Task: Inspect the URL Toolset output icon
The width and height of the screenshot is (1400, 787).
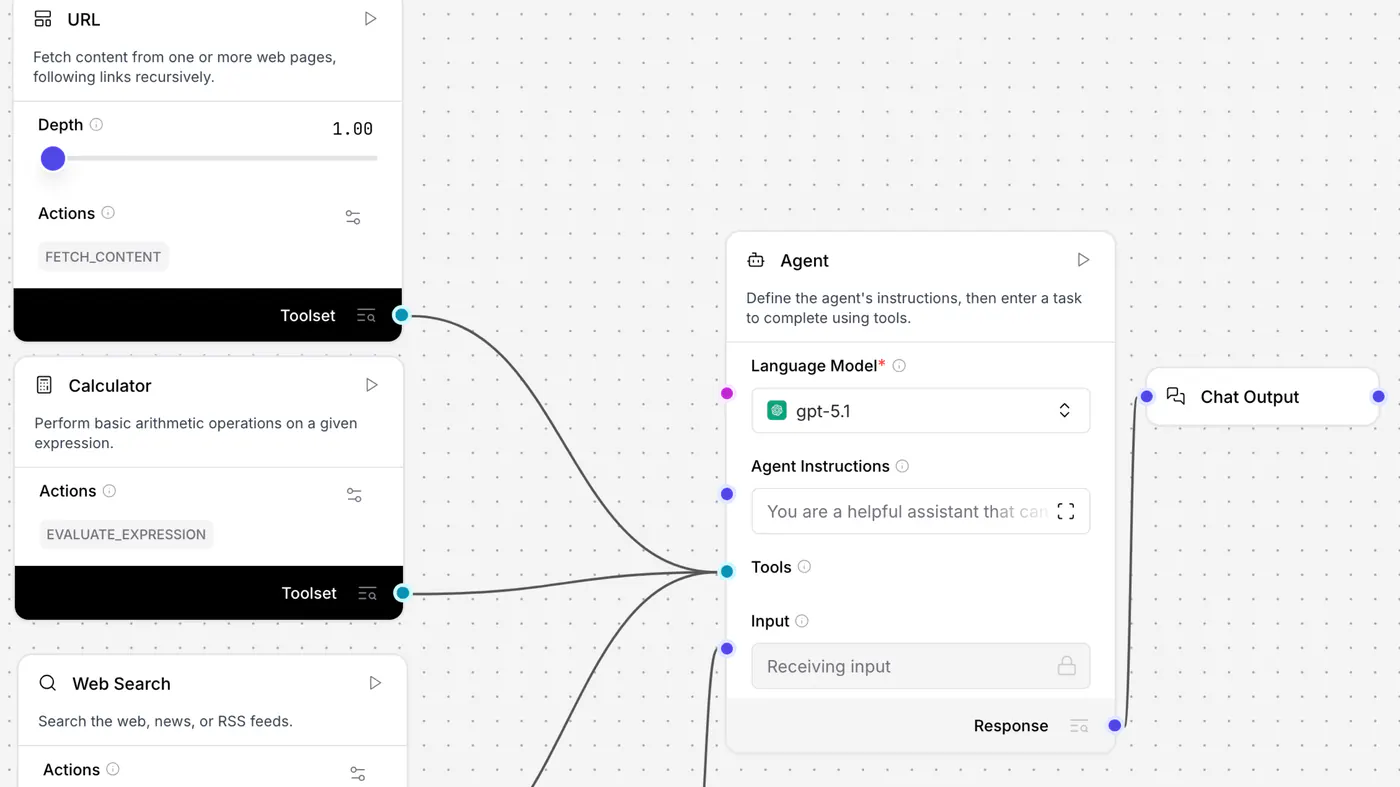Action: (x=366, y=315)
